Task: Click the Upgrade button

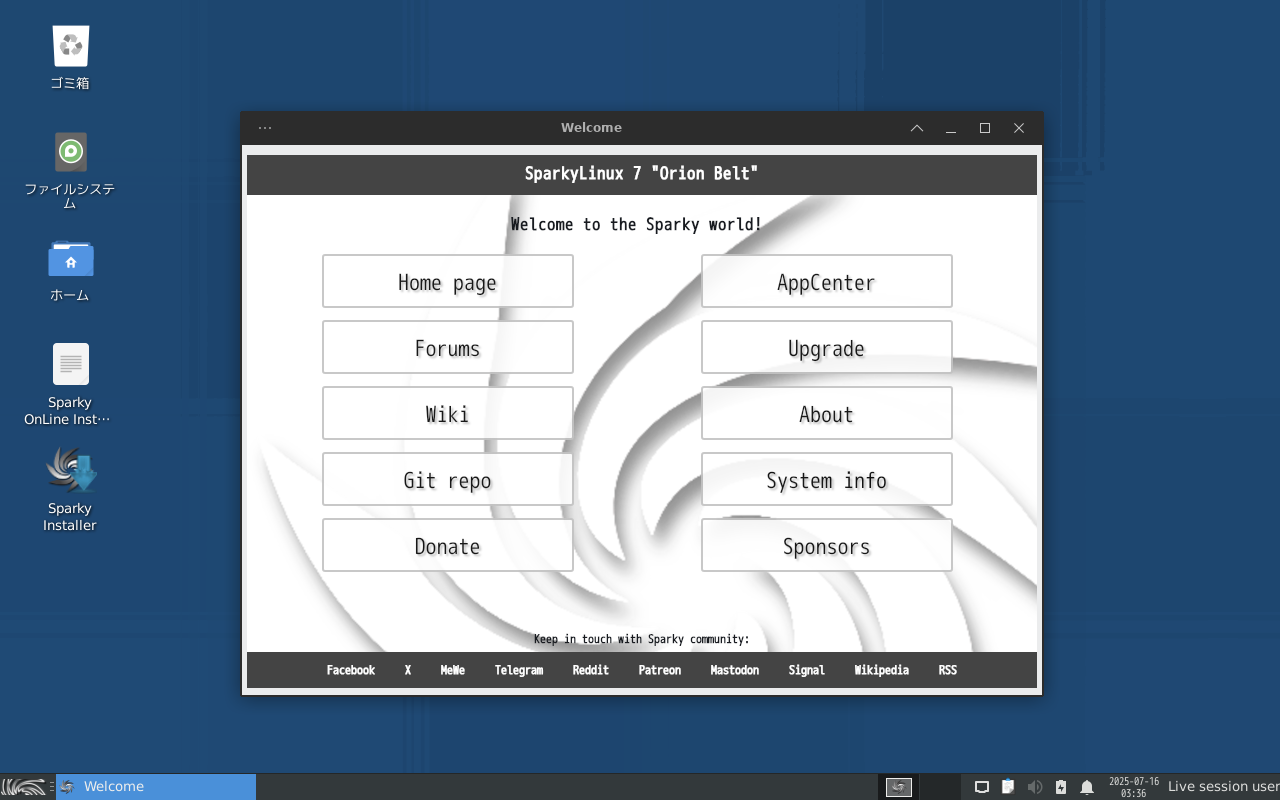Action: pos(827,347)
